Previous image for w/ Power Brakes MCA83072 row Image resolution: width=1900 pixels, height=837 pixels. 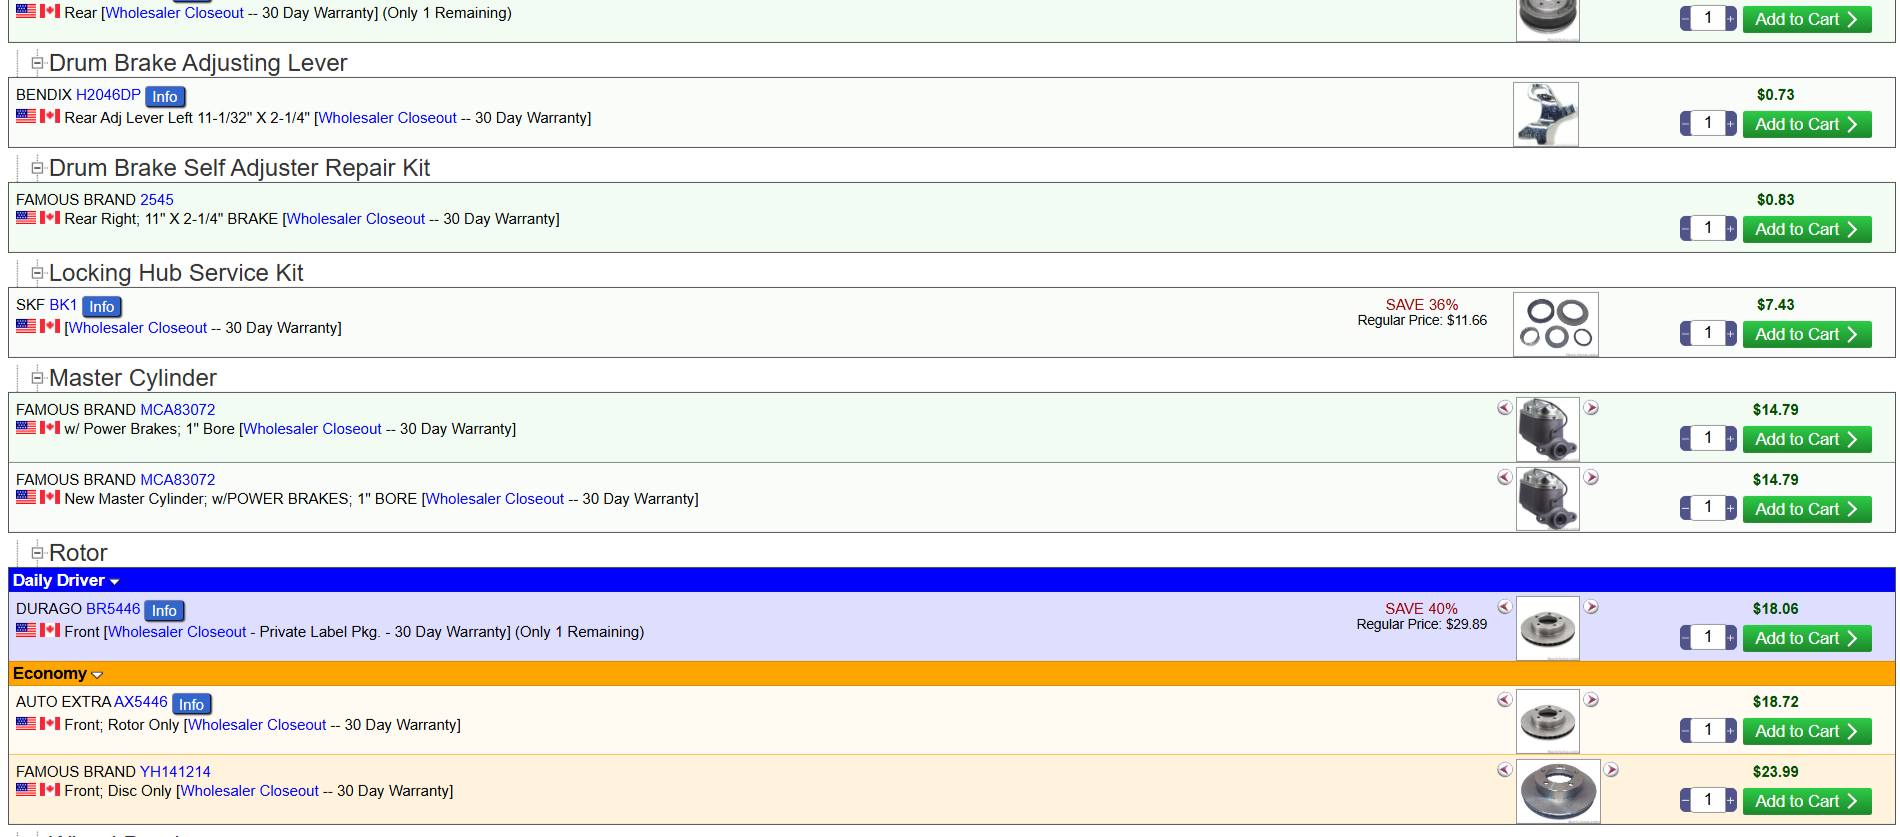click(x=1504, y=408)
